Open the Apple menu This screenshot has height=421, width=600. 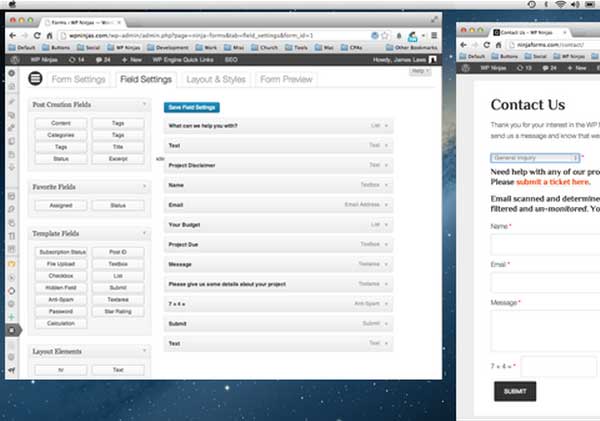(x=12, y=4)
